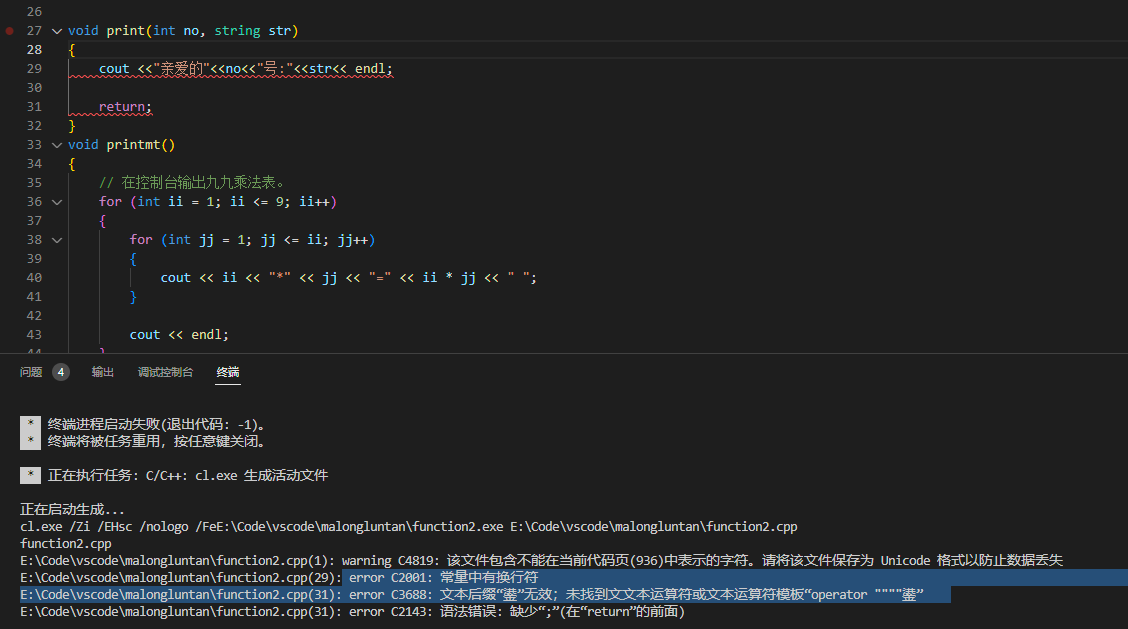Click line number 28 in the gutter

tap(35, 50)
